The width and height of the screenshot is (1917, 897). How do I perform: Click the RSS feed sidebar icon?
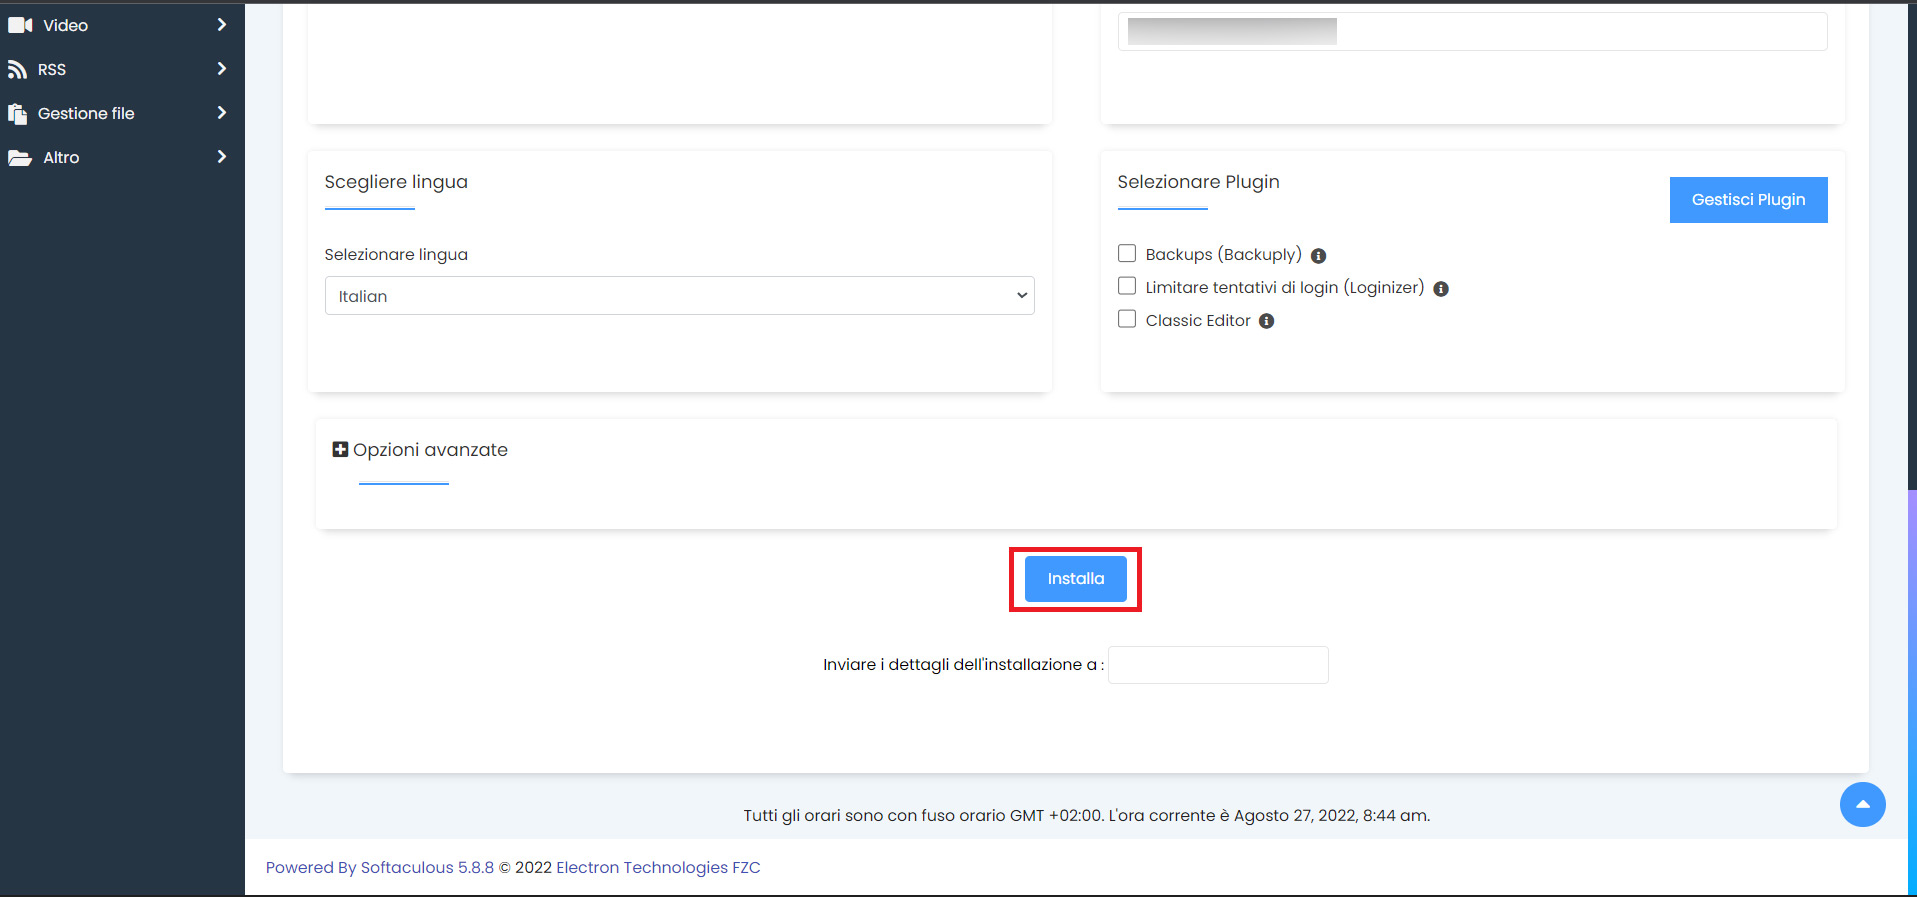[x=17, y=69]
